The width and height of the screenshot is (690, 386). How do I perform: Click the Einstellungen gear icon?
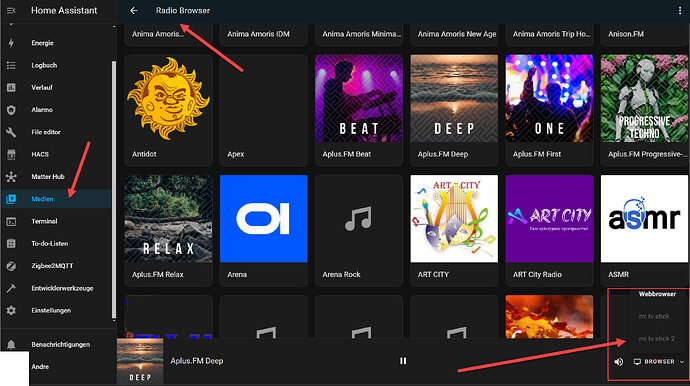click(x=11, y=310)
